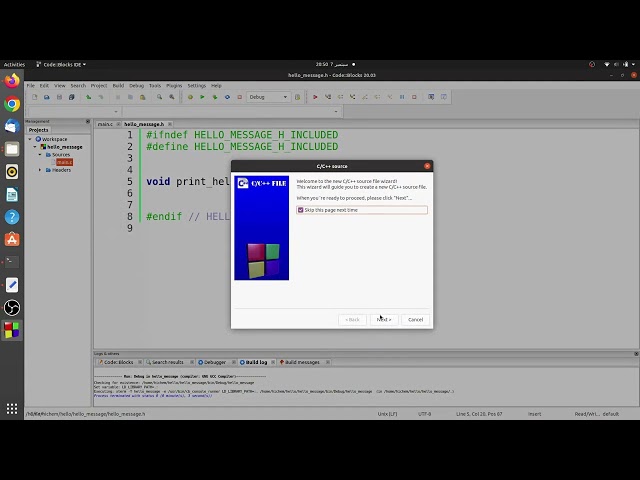
Task: Click the Break debugger pause icon
Action: [402, 97]
